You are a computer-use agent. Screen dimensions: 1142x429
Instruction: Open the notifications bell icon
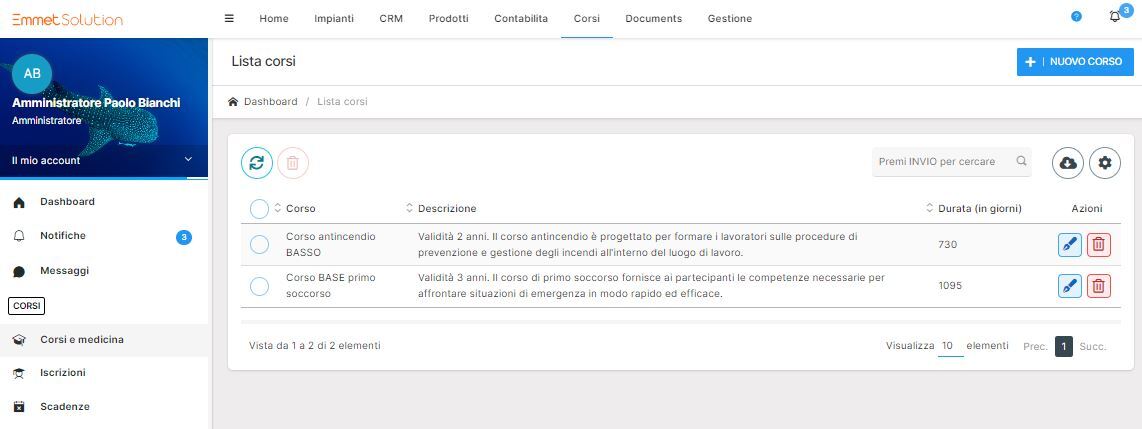1115,18
